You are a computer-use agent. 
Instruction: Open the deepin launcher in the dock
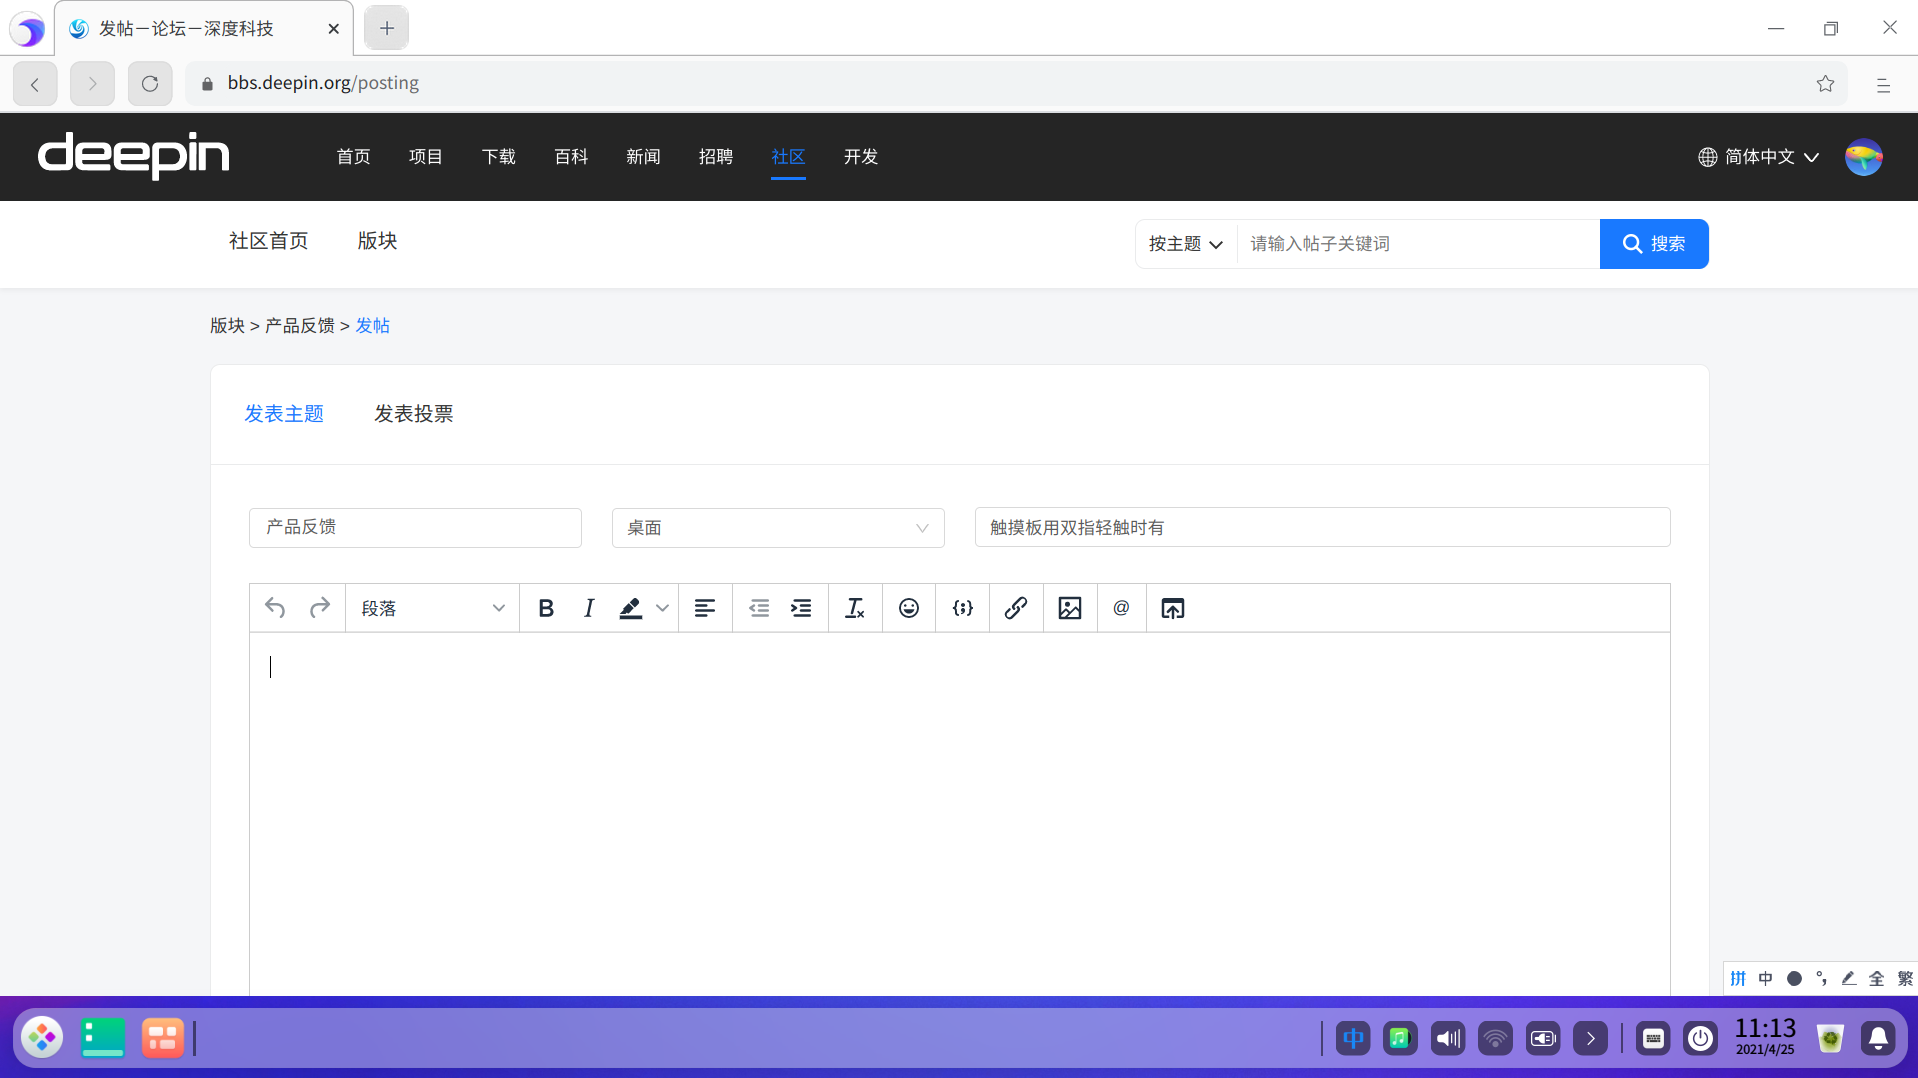tap(42, 1038)
